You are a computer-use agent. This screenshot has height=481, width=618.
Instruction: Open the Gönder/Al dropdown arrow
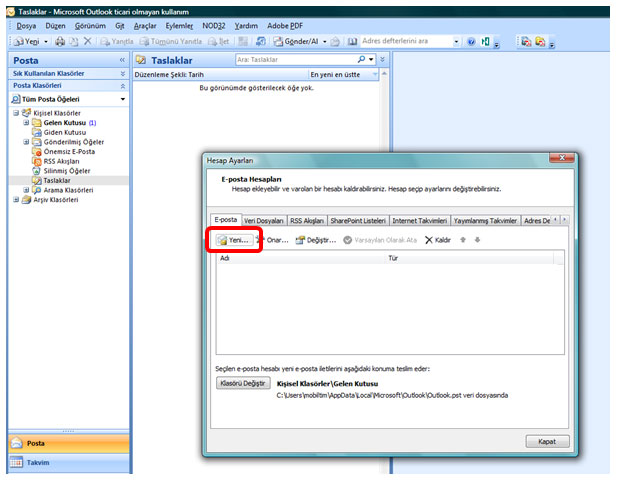(x=325, y=41)
